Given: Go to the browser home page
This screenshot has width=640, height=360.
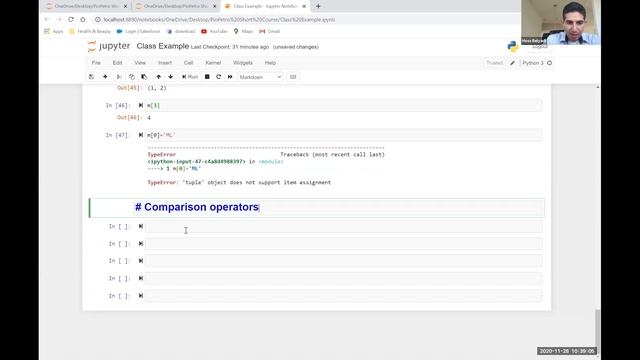Looking at the screenshot, I should click(83, 19).
